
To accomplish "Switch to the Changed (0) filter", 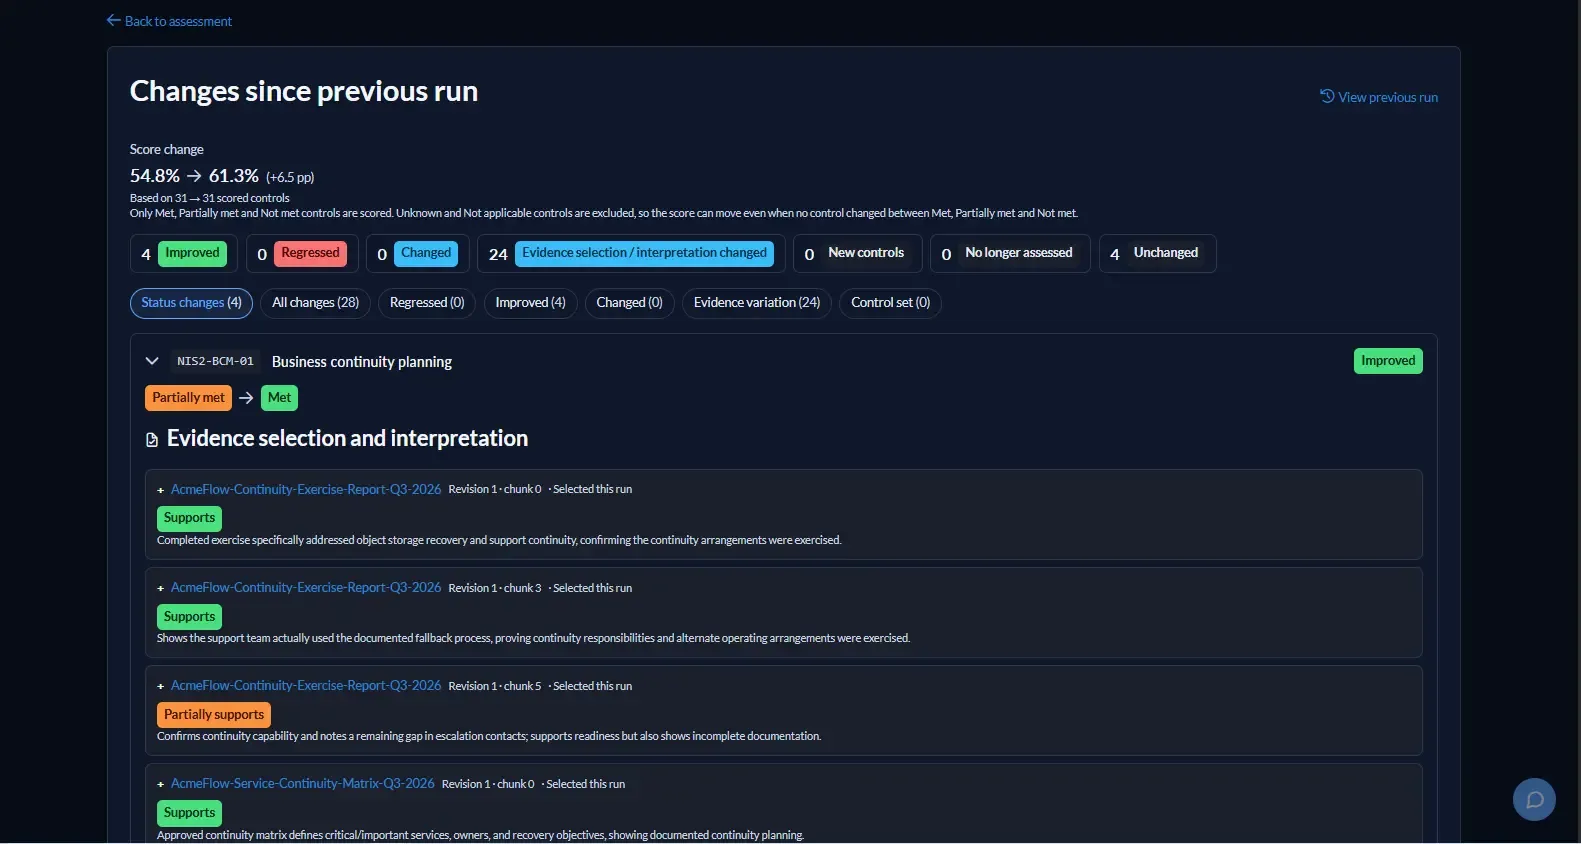I will pos(629,303).
